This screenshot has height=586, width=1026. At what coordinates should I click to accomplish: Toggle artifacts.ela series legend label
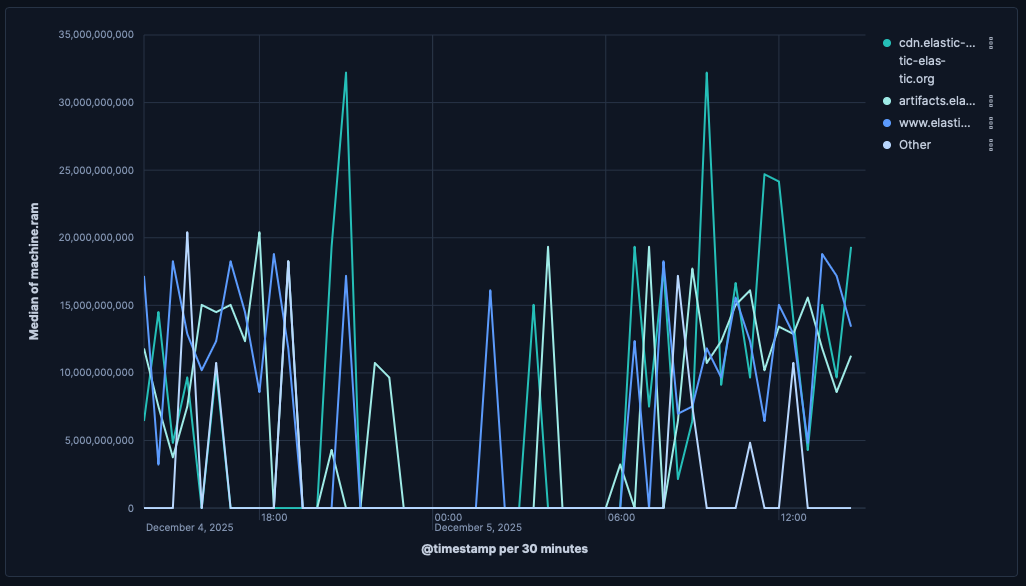[936, 101]
